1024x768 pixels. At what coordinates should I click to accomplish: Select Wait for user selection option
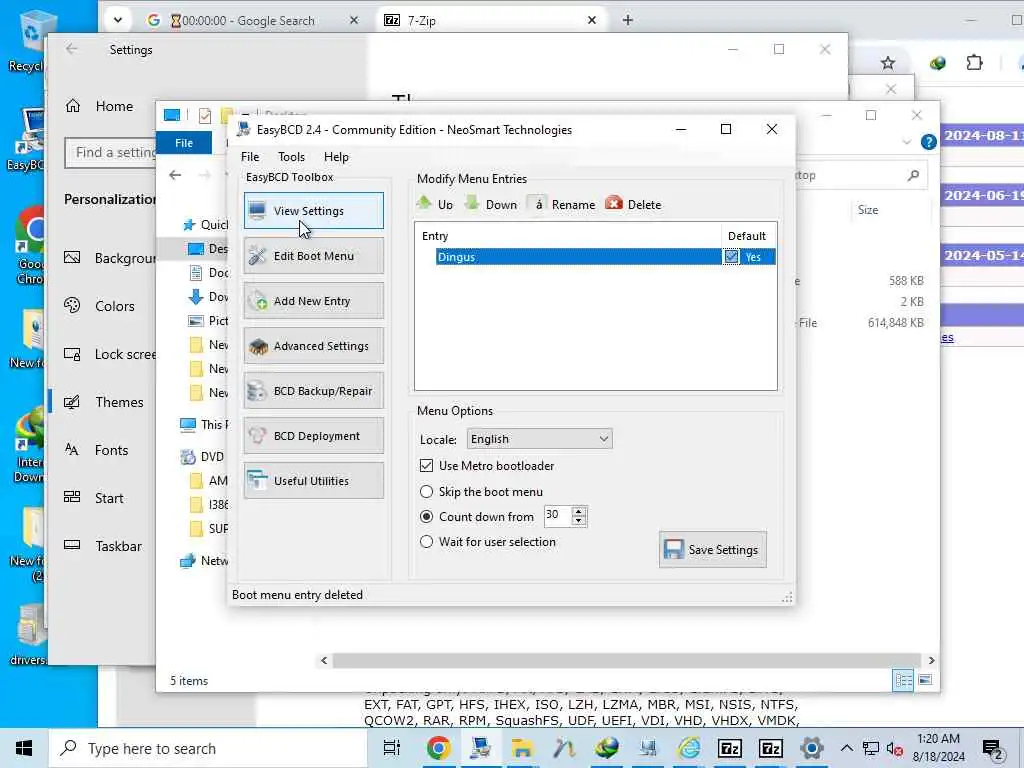click(426, 542)
